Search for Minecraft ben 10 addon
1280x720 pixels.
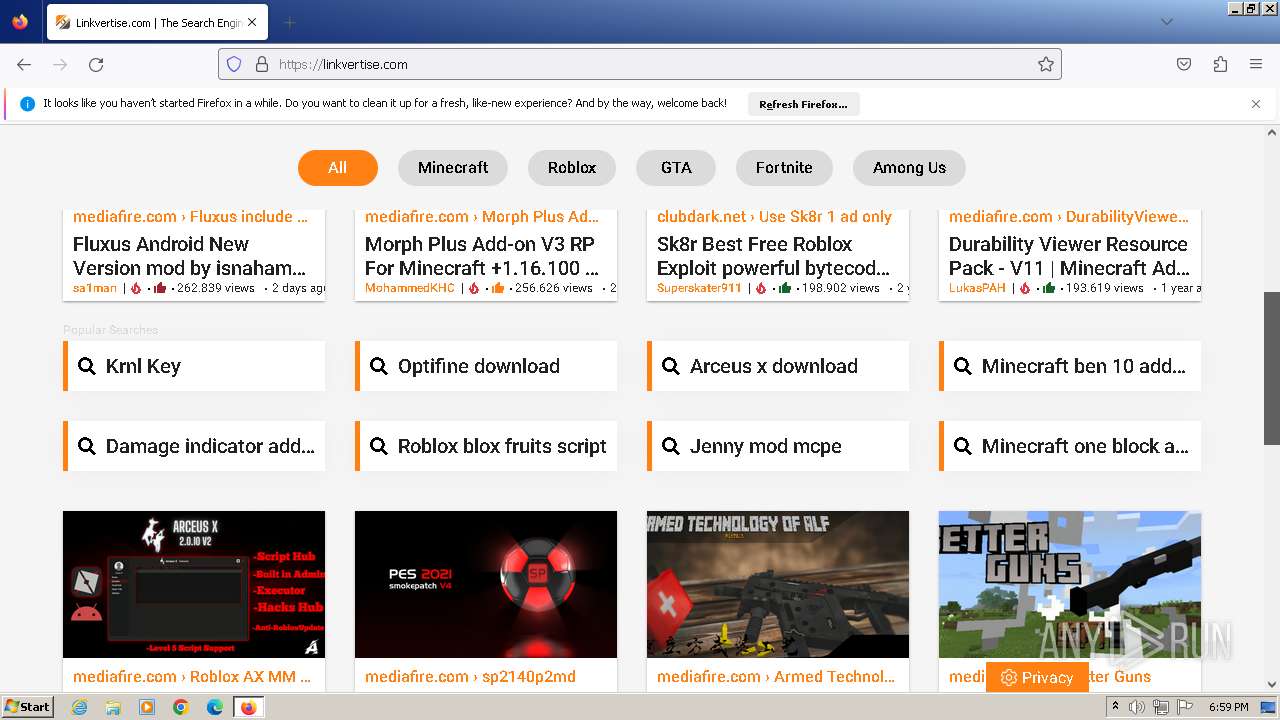tap(1070, 366)
